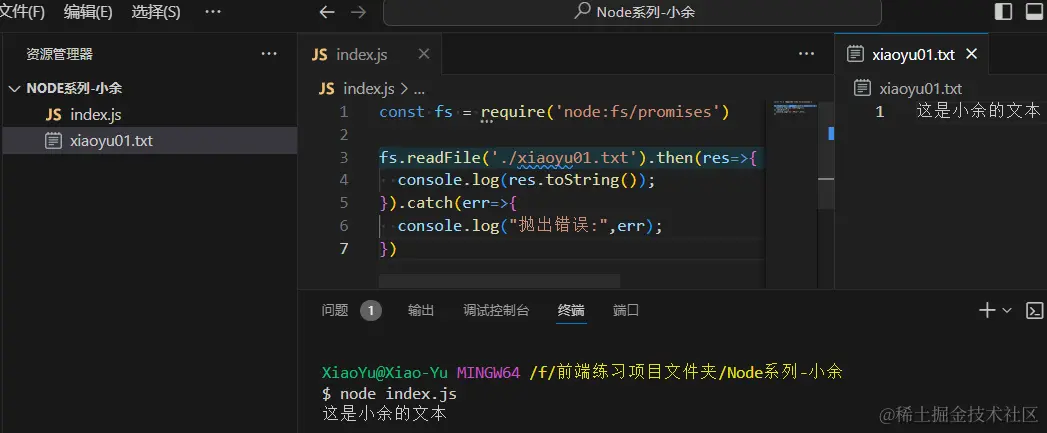The image size is (1047, 433).
Task: Switch to the 终端 panel tab
Action: (572, 310)
